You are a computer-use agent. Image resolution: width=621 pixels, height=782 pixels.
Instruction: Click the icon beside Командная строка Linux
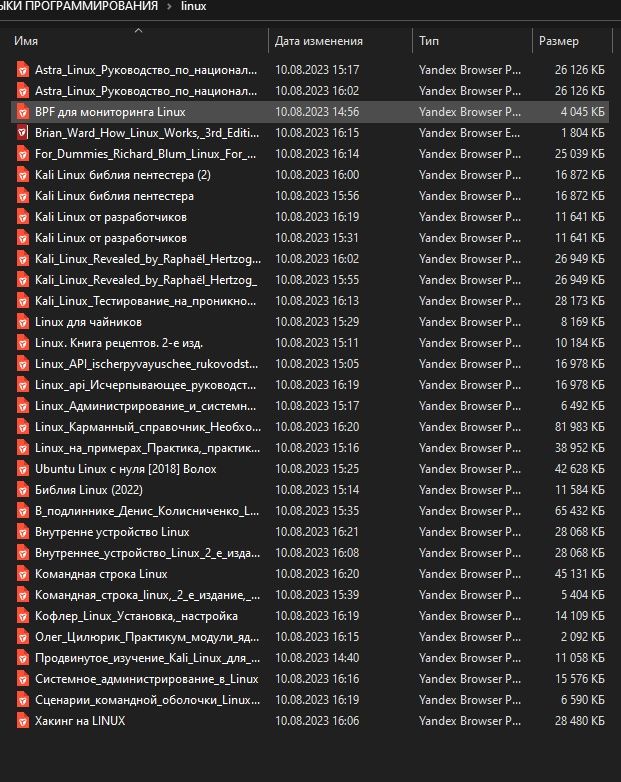(22, 574)
